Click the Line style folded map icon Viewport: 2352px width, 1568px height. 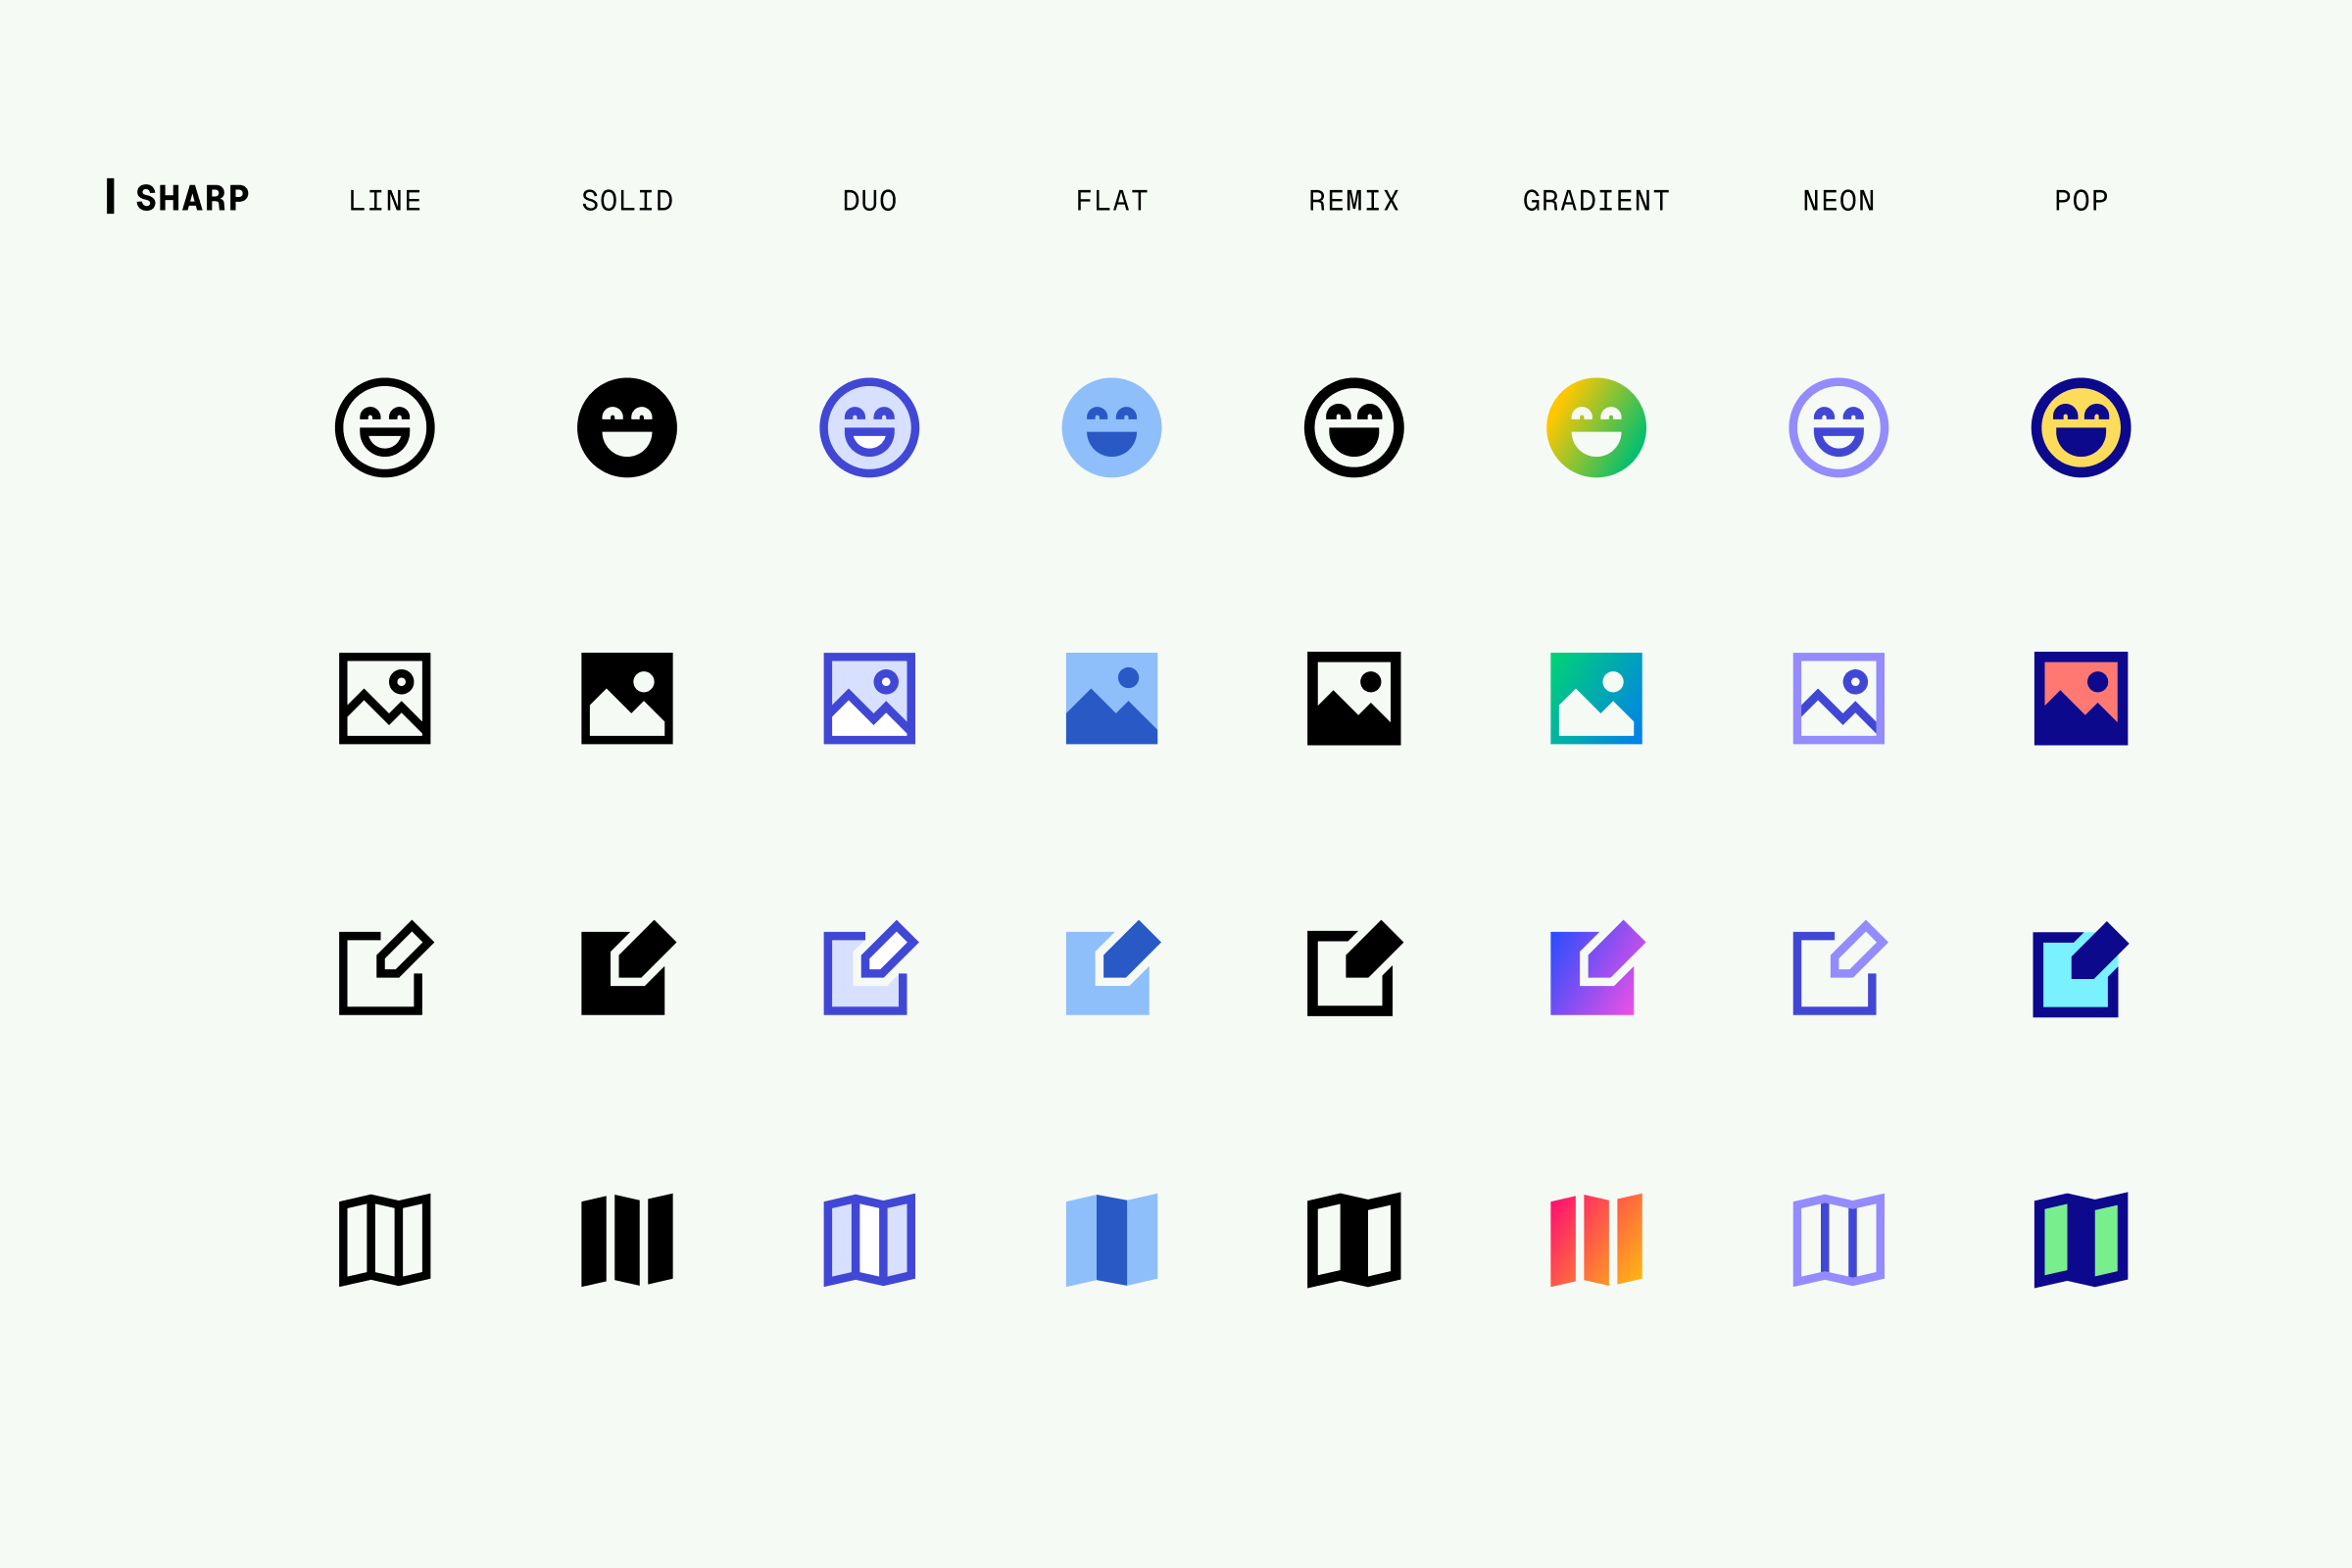click(385, 1240)
